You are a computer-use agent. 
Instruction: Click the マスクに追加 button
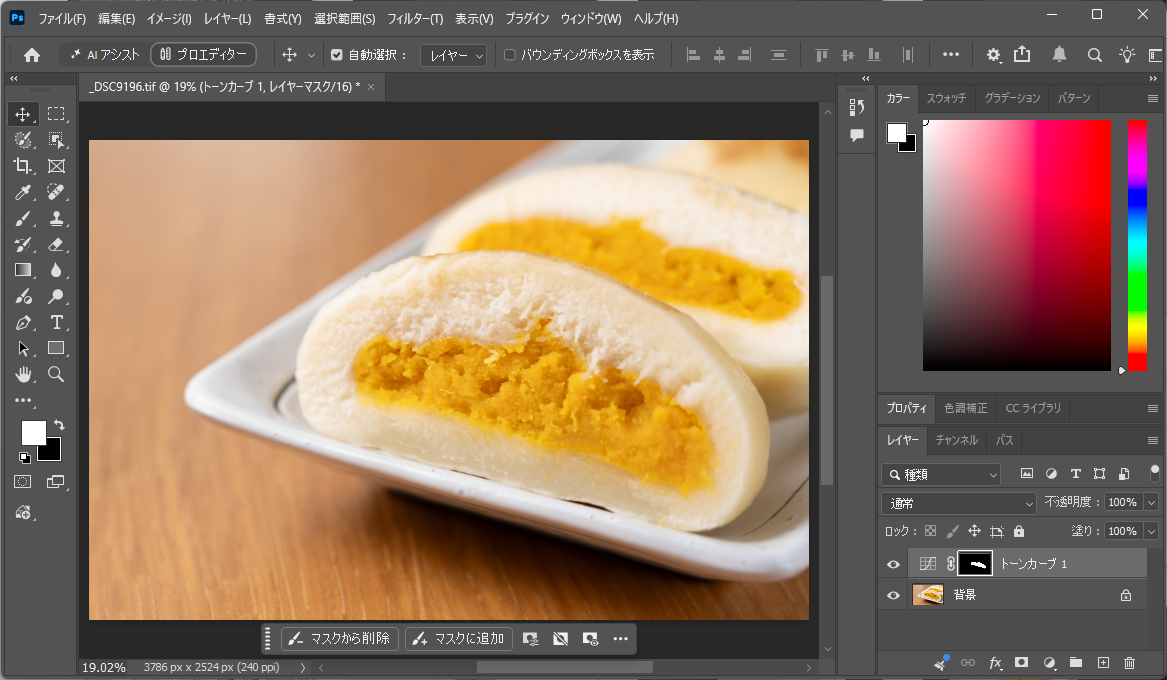click(x=459, y=638)
